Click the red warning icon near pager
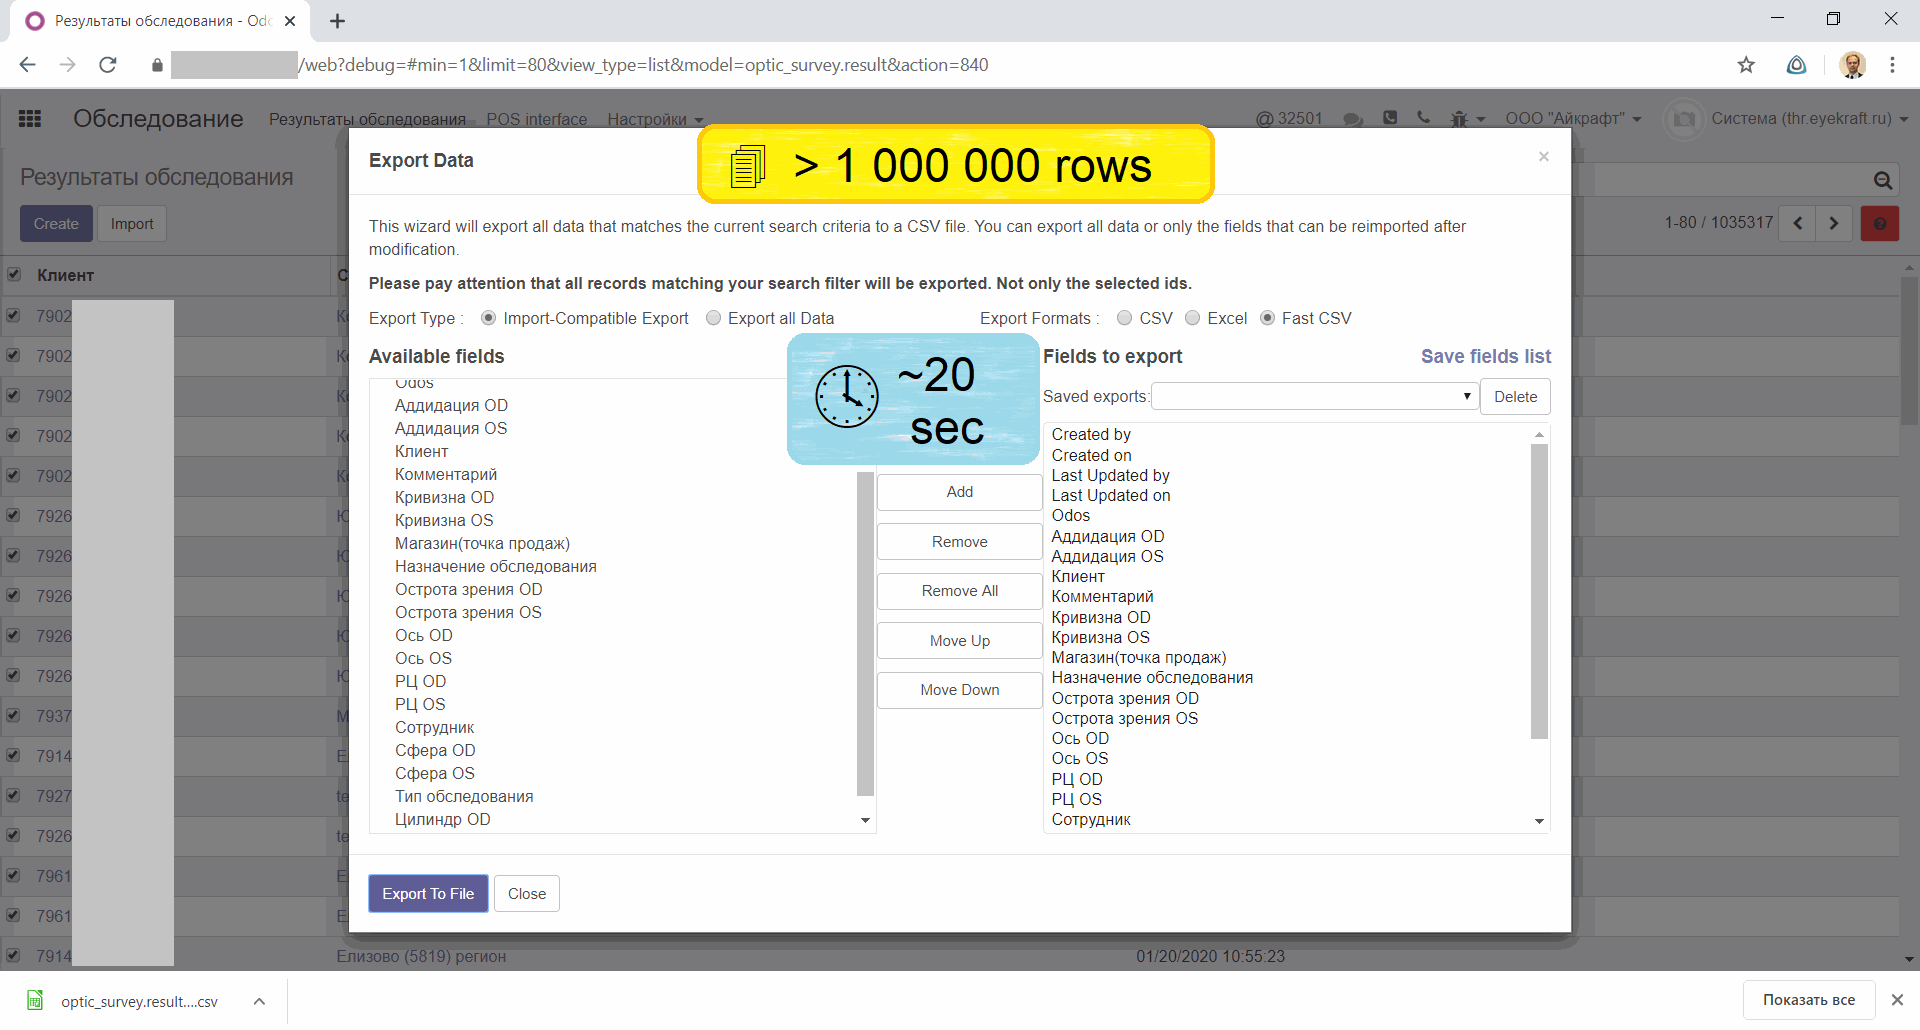The width and height of the screenshot is (1920, 1030). pyautogui.click(x=1881, y=223)
